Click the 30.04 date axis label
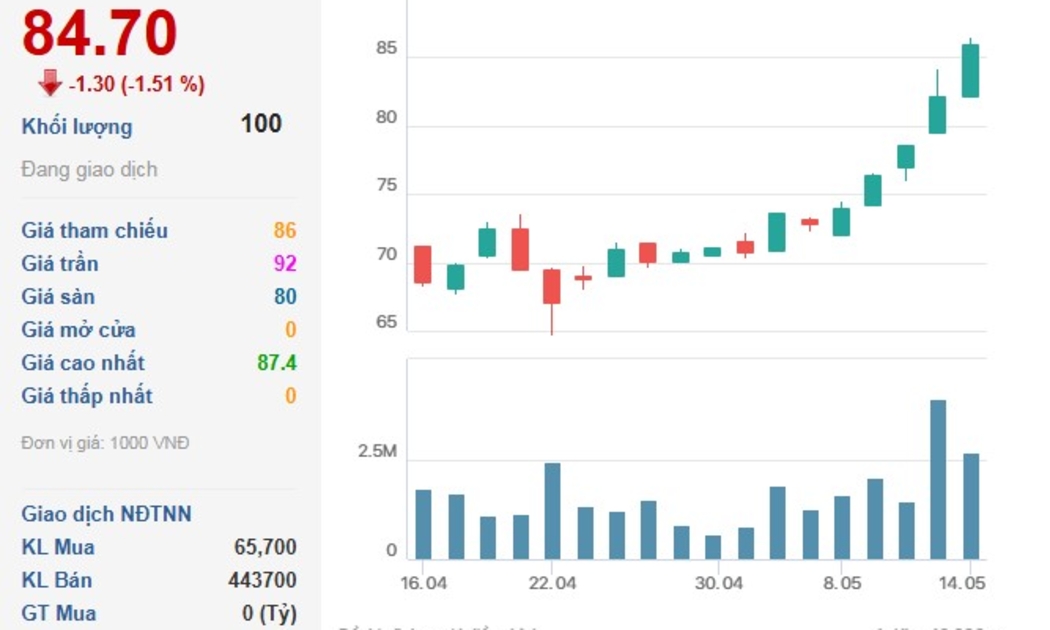 tap(719, 584)
